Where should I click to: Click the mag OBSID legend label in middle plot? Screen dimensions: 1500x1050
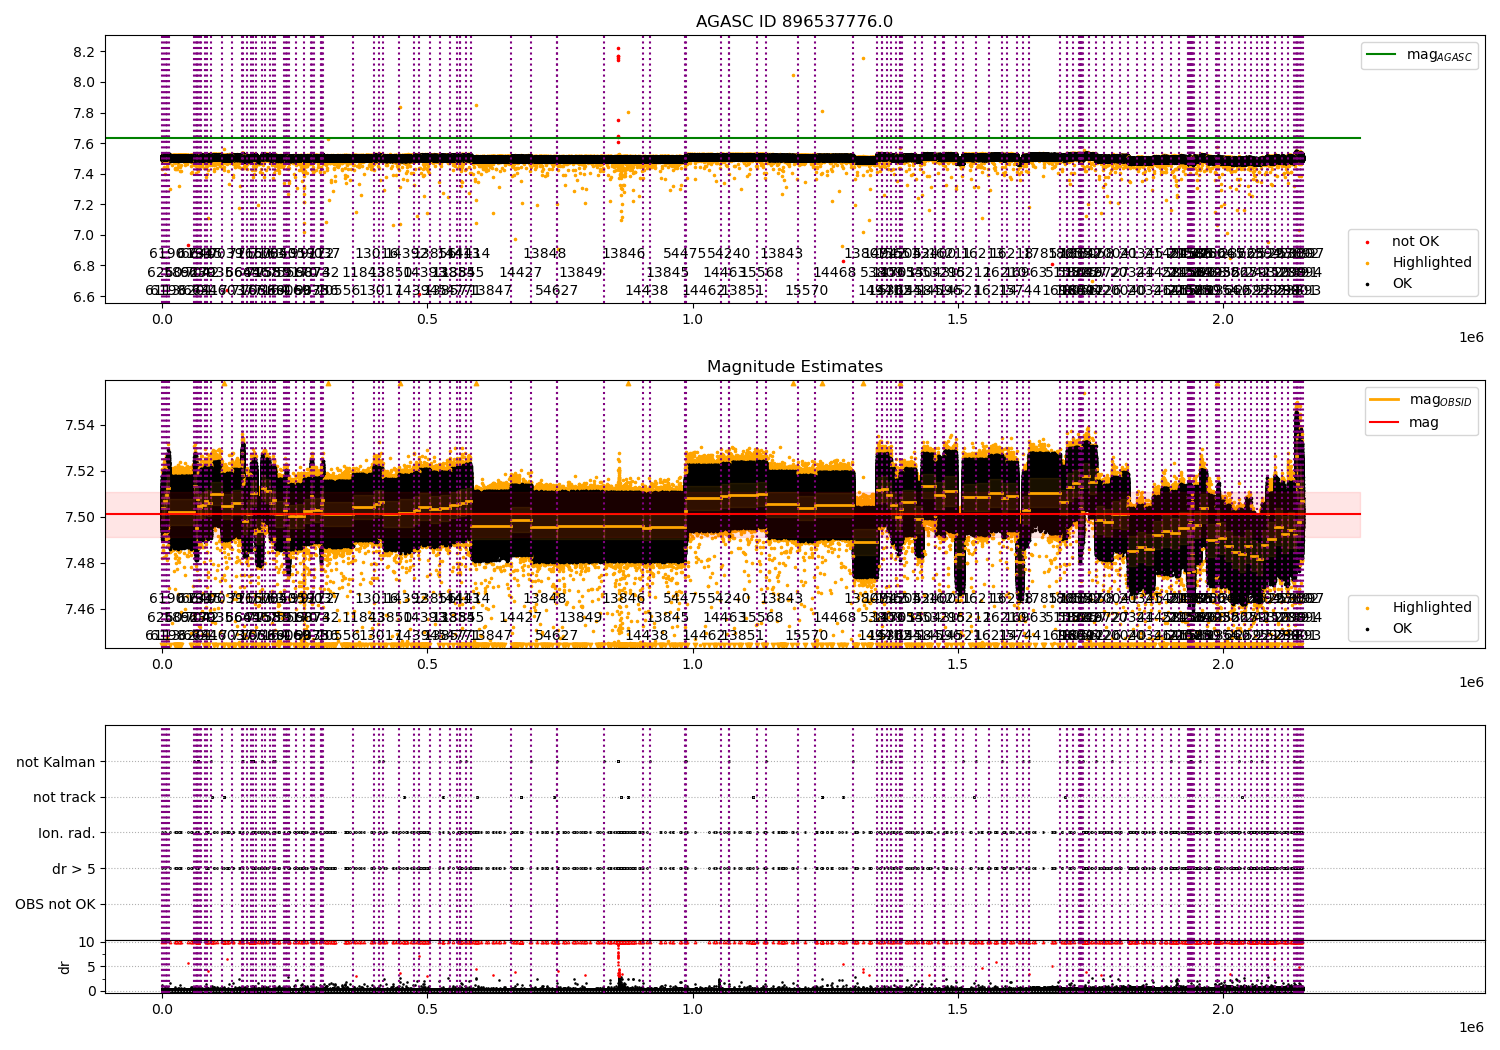pos(1440,400)
